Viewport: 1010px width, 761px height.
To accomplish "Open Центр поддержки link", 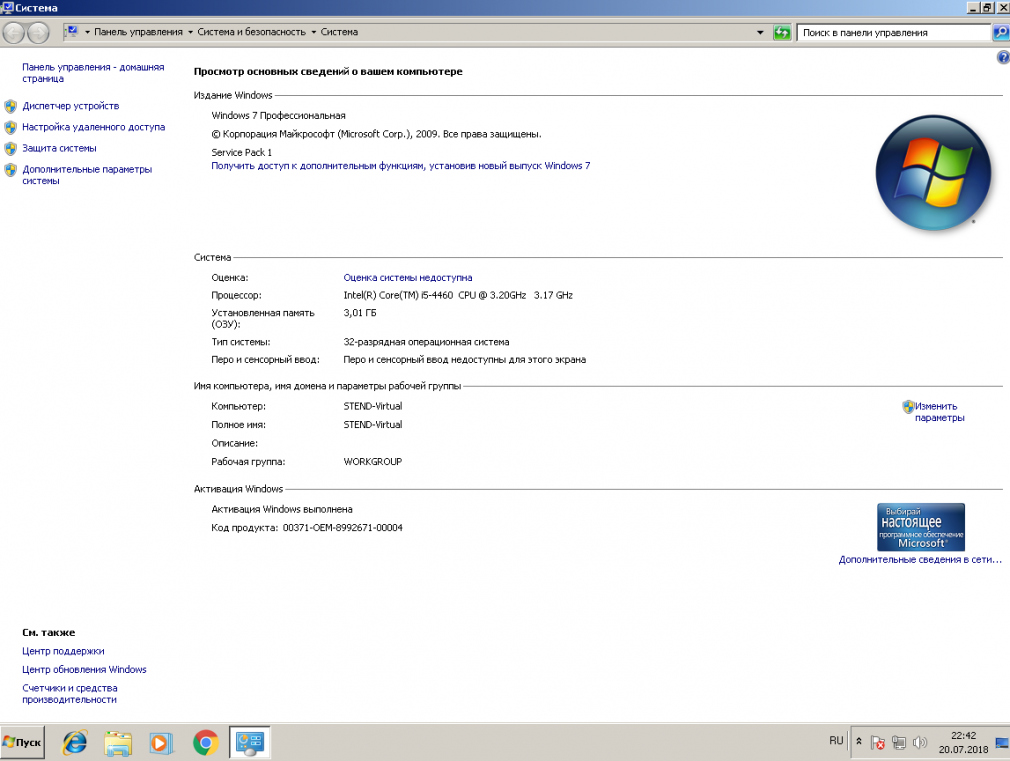I will [63, 651].
